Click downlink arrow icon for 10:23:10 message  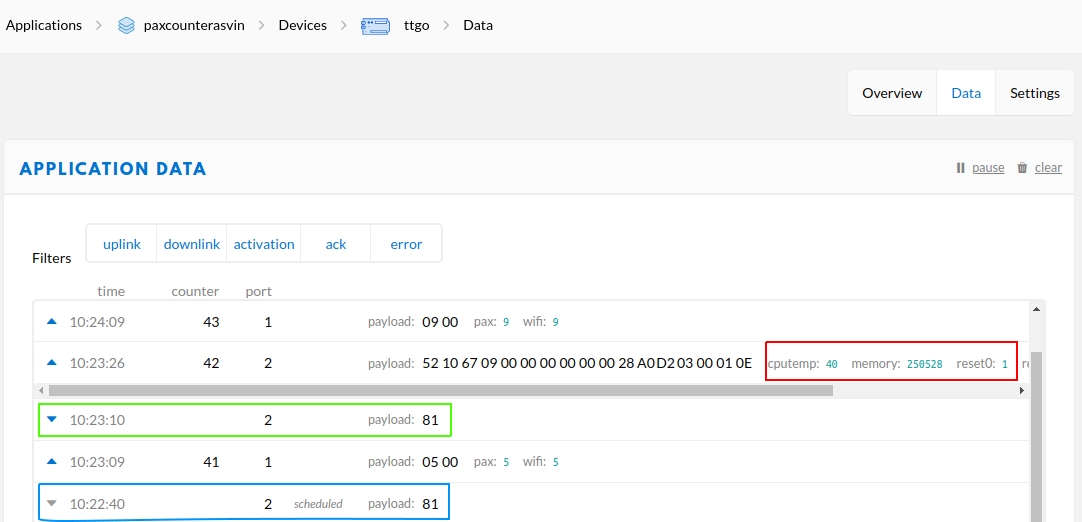point(52,420)
